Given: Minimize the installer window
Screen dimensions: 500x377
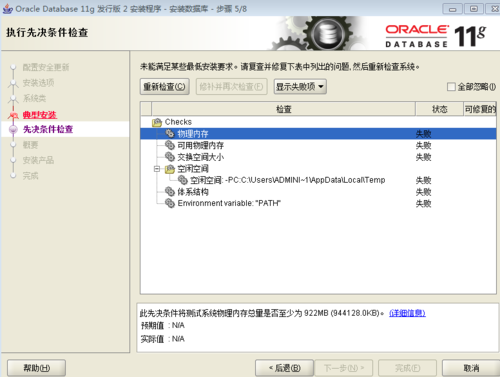Looking at the screenshot, I should (x=452, y=9).
